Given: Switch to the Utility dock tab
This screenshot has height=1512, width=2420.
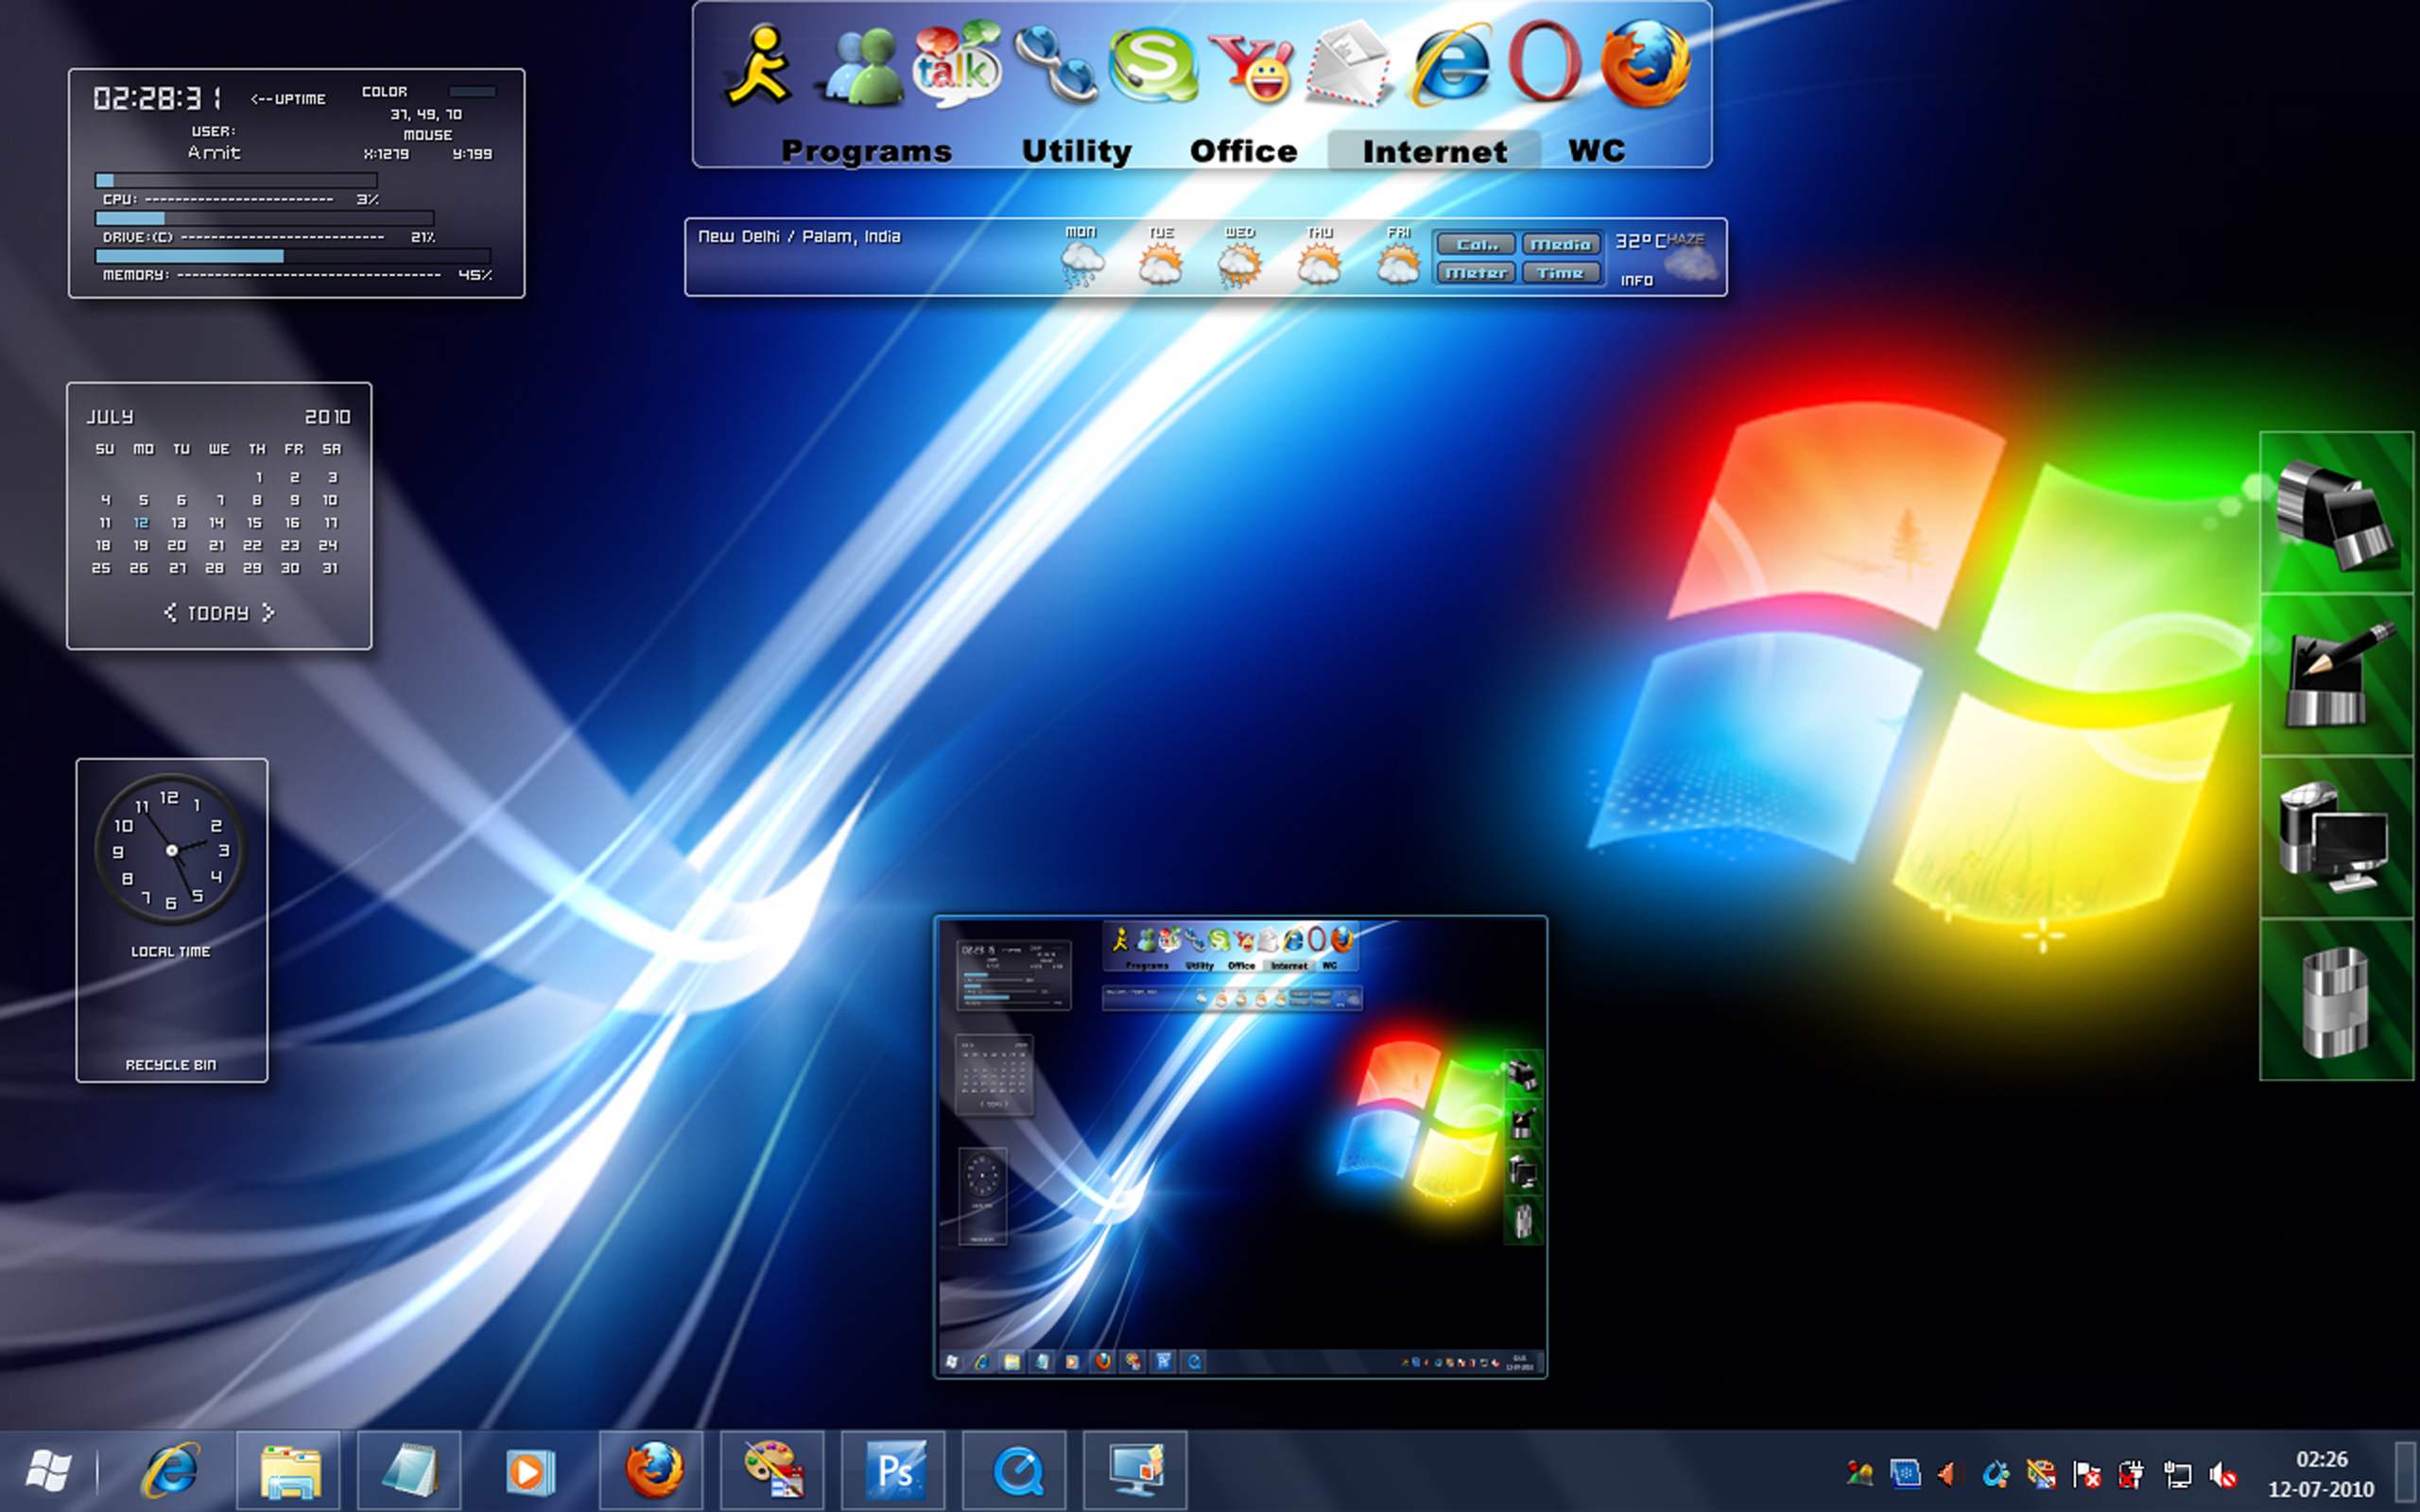Looking at the screenshot, I should point(1076,151).
